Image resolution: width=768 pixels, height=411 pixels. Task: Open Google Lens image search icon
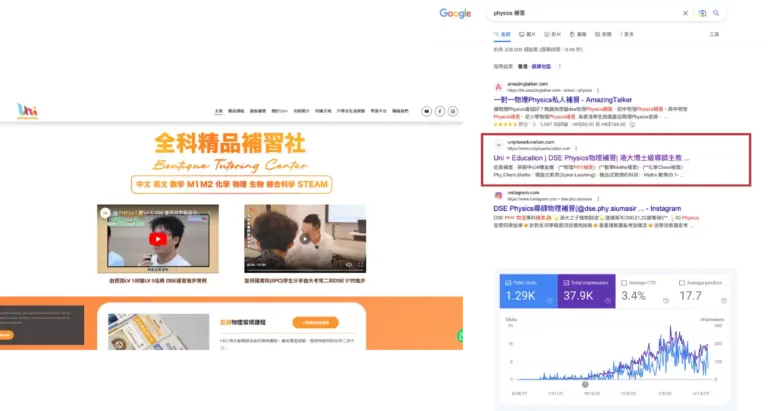tap(702, 13)
